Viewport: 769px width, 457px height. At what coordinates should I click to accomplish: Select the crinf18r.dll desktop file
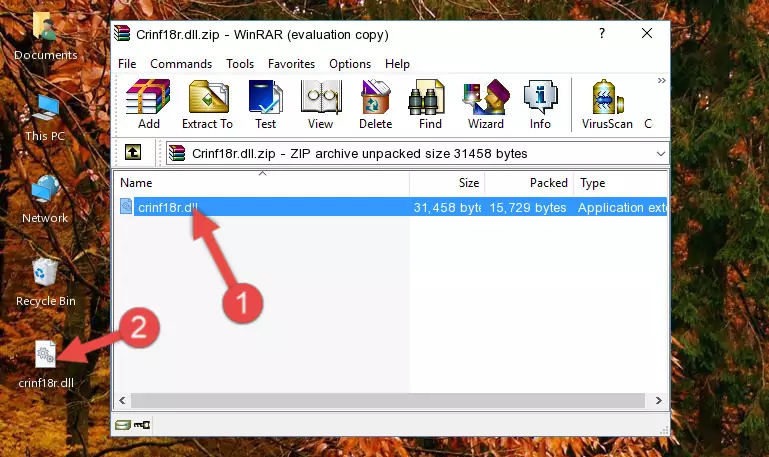(x=46, y=365)
